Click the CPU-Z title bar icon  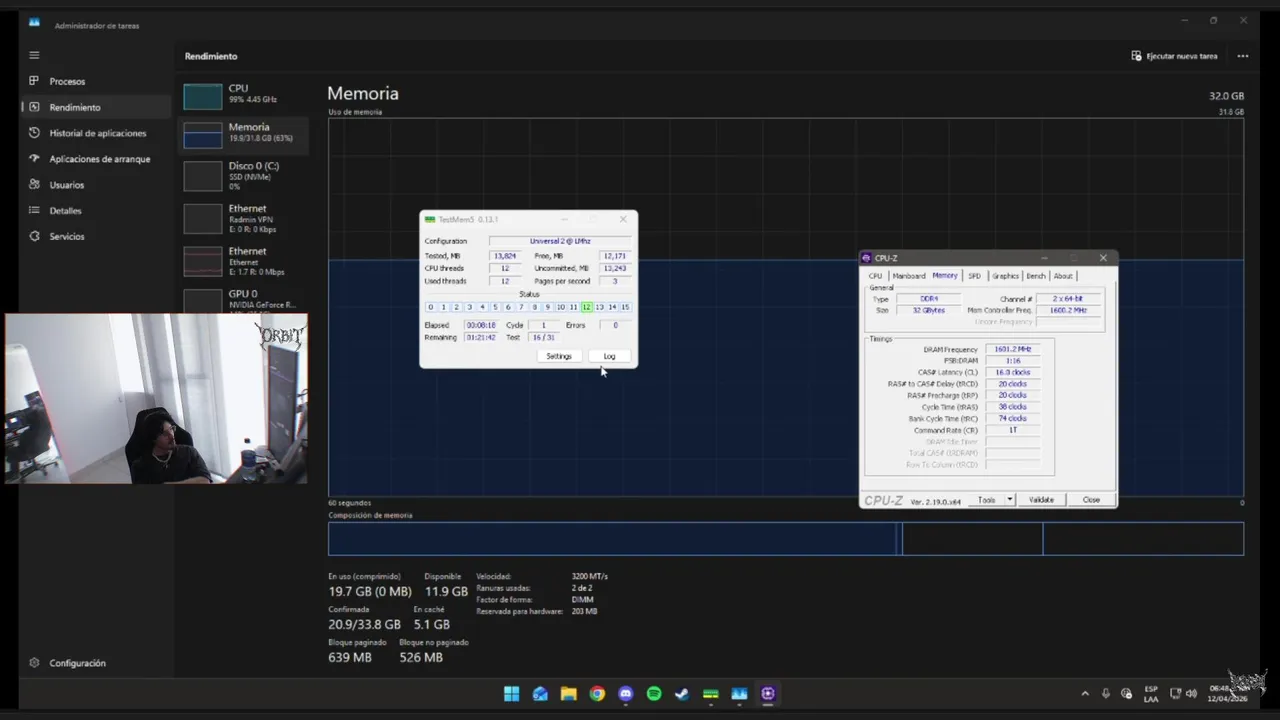click(x=867, y=258)
